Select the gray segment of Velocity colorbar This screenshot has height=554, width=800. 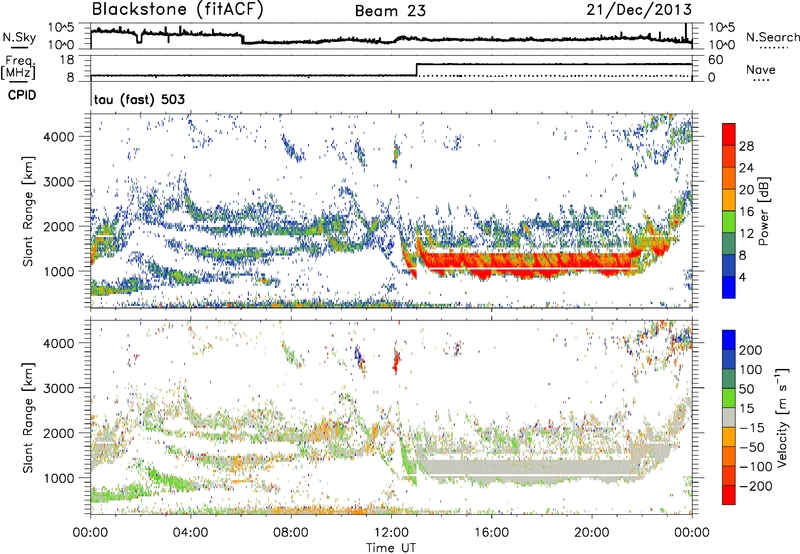(729, 417)
